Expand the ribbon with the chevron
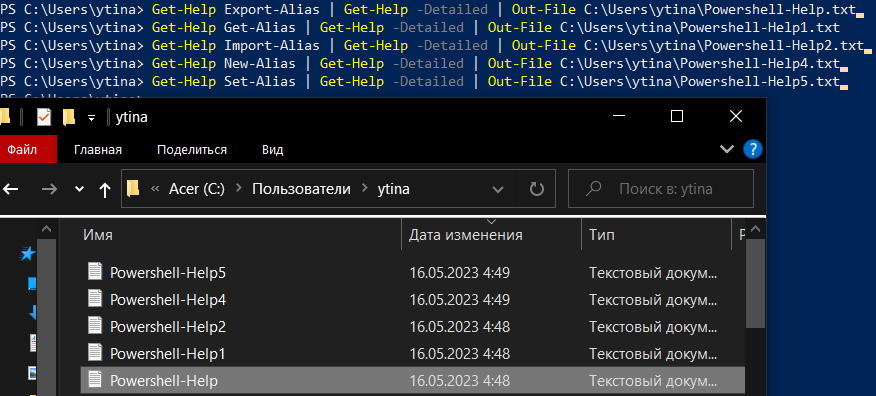 pyautogui.click(x=726, y=149)
